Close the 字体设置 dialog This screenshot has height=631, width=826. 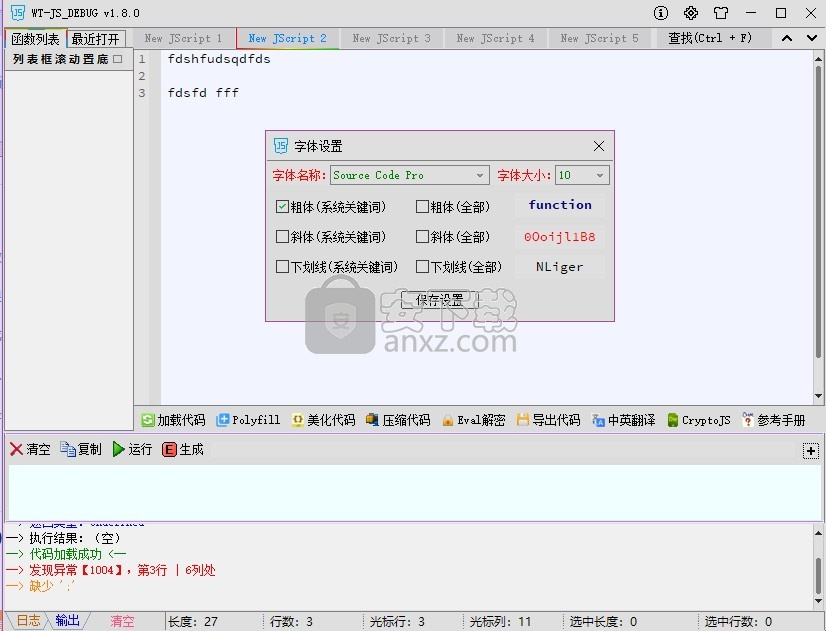(x=599, y=146)
